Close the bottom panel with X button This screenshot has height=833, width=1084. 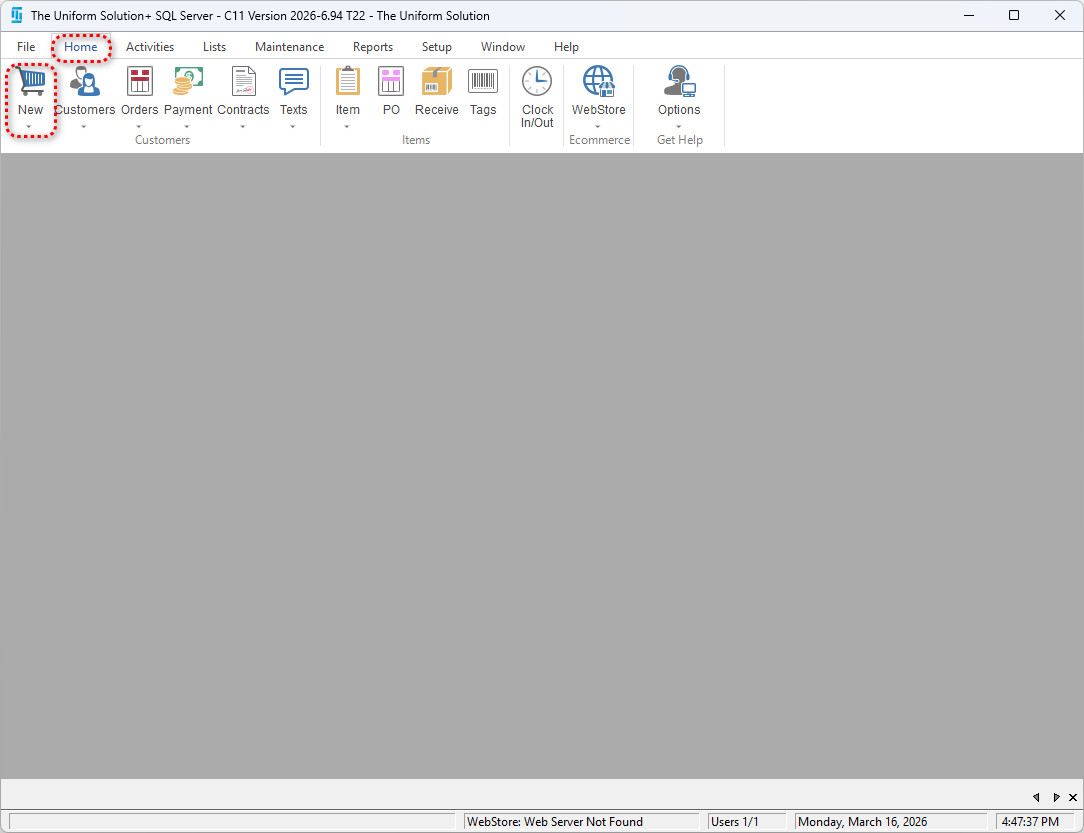point(1072,797)
